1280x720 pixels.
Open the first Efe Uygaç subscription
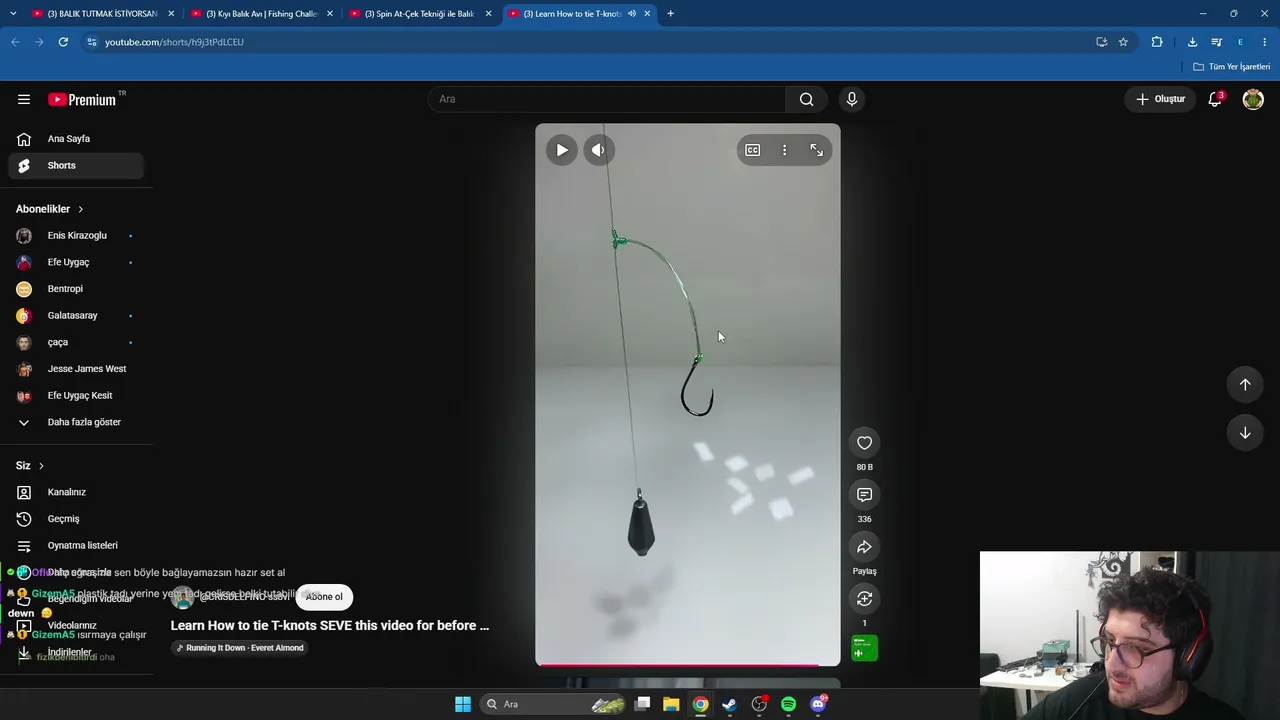[76, 262]
